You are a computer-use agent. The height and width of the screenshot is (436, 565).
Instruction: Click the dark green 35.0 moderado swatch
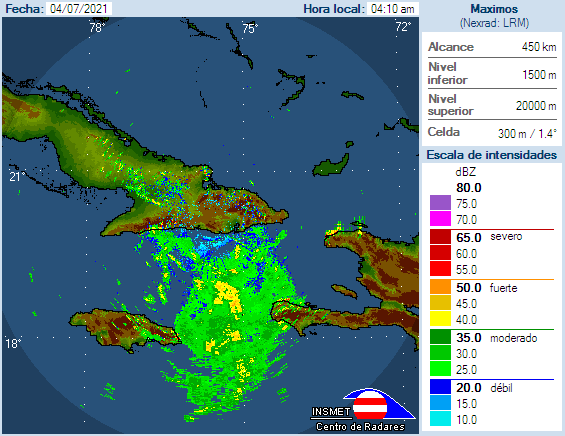pyautogui.click(x=440, y=337)
